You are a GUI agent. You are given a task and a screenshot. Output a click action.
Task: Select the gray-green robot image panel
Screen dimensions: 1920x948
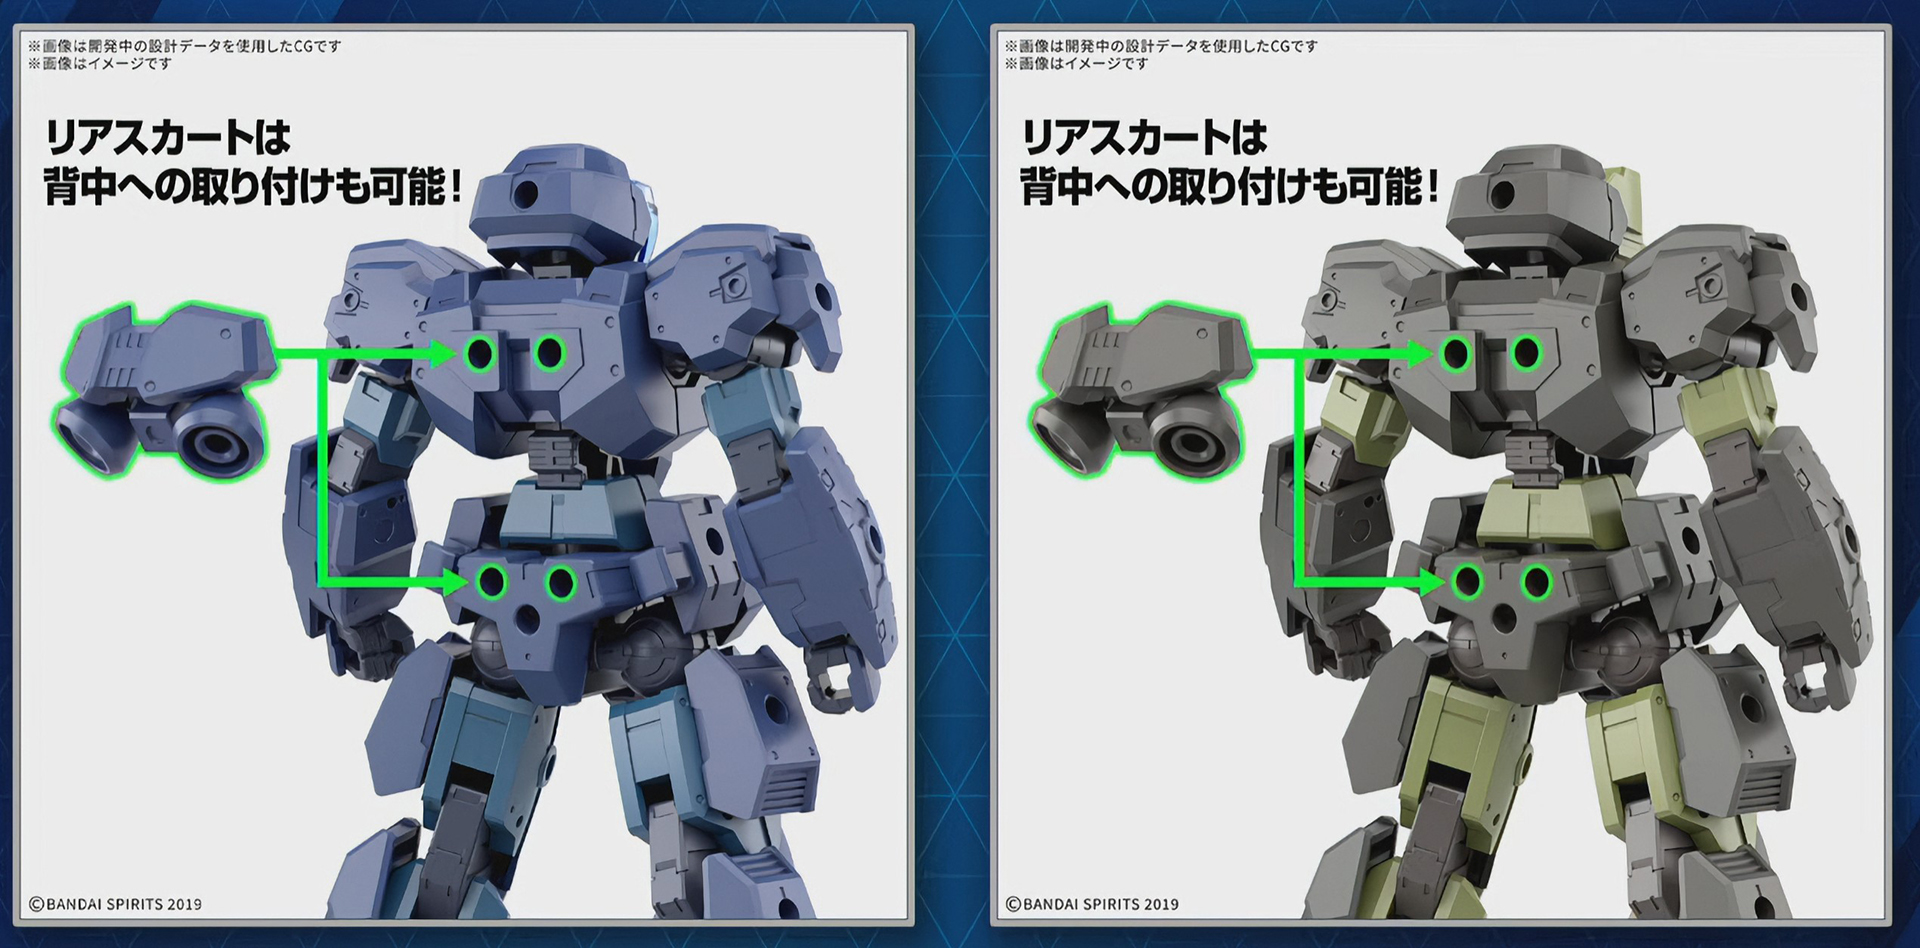pos(1440,474)
